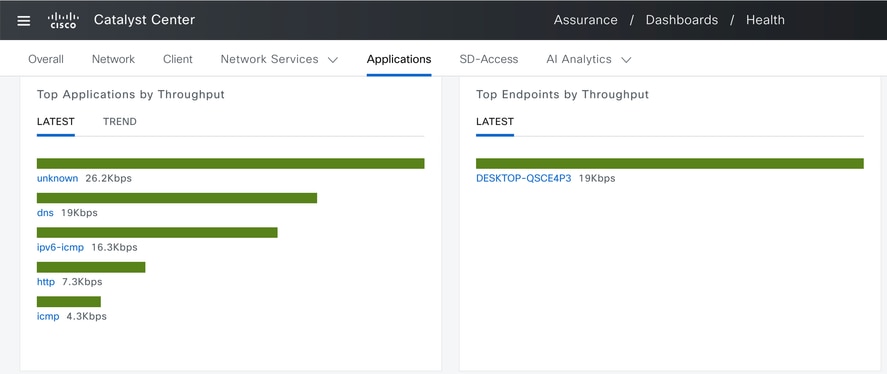Open the http application link
887x374 pixels.
(46, 282)
